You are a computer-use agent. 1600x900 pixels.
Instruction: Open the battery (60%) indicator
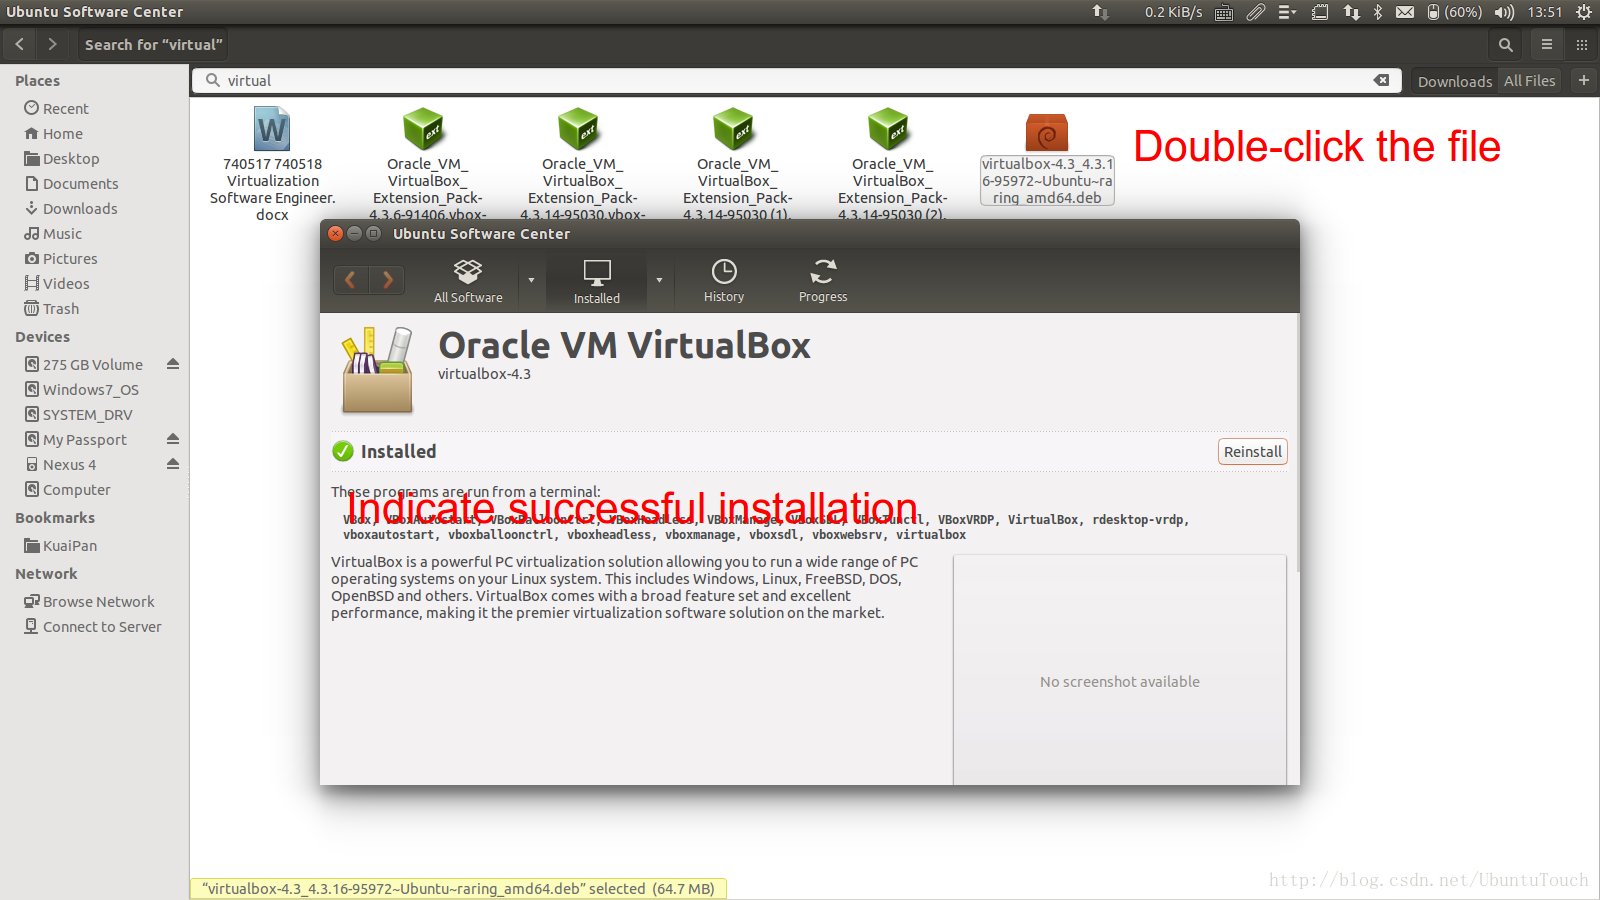click(1454, 12)
